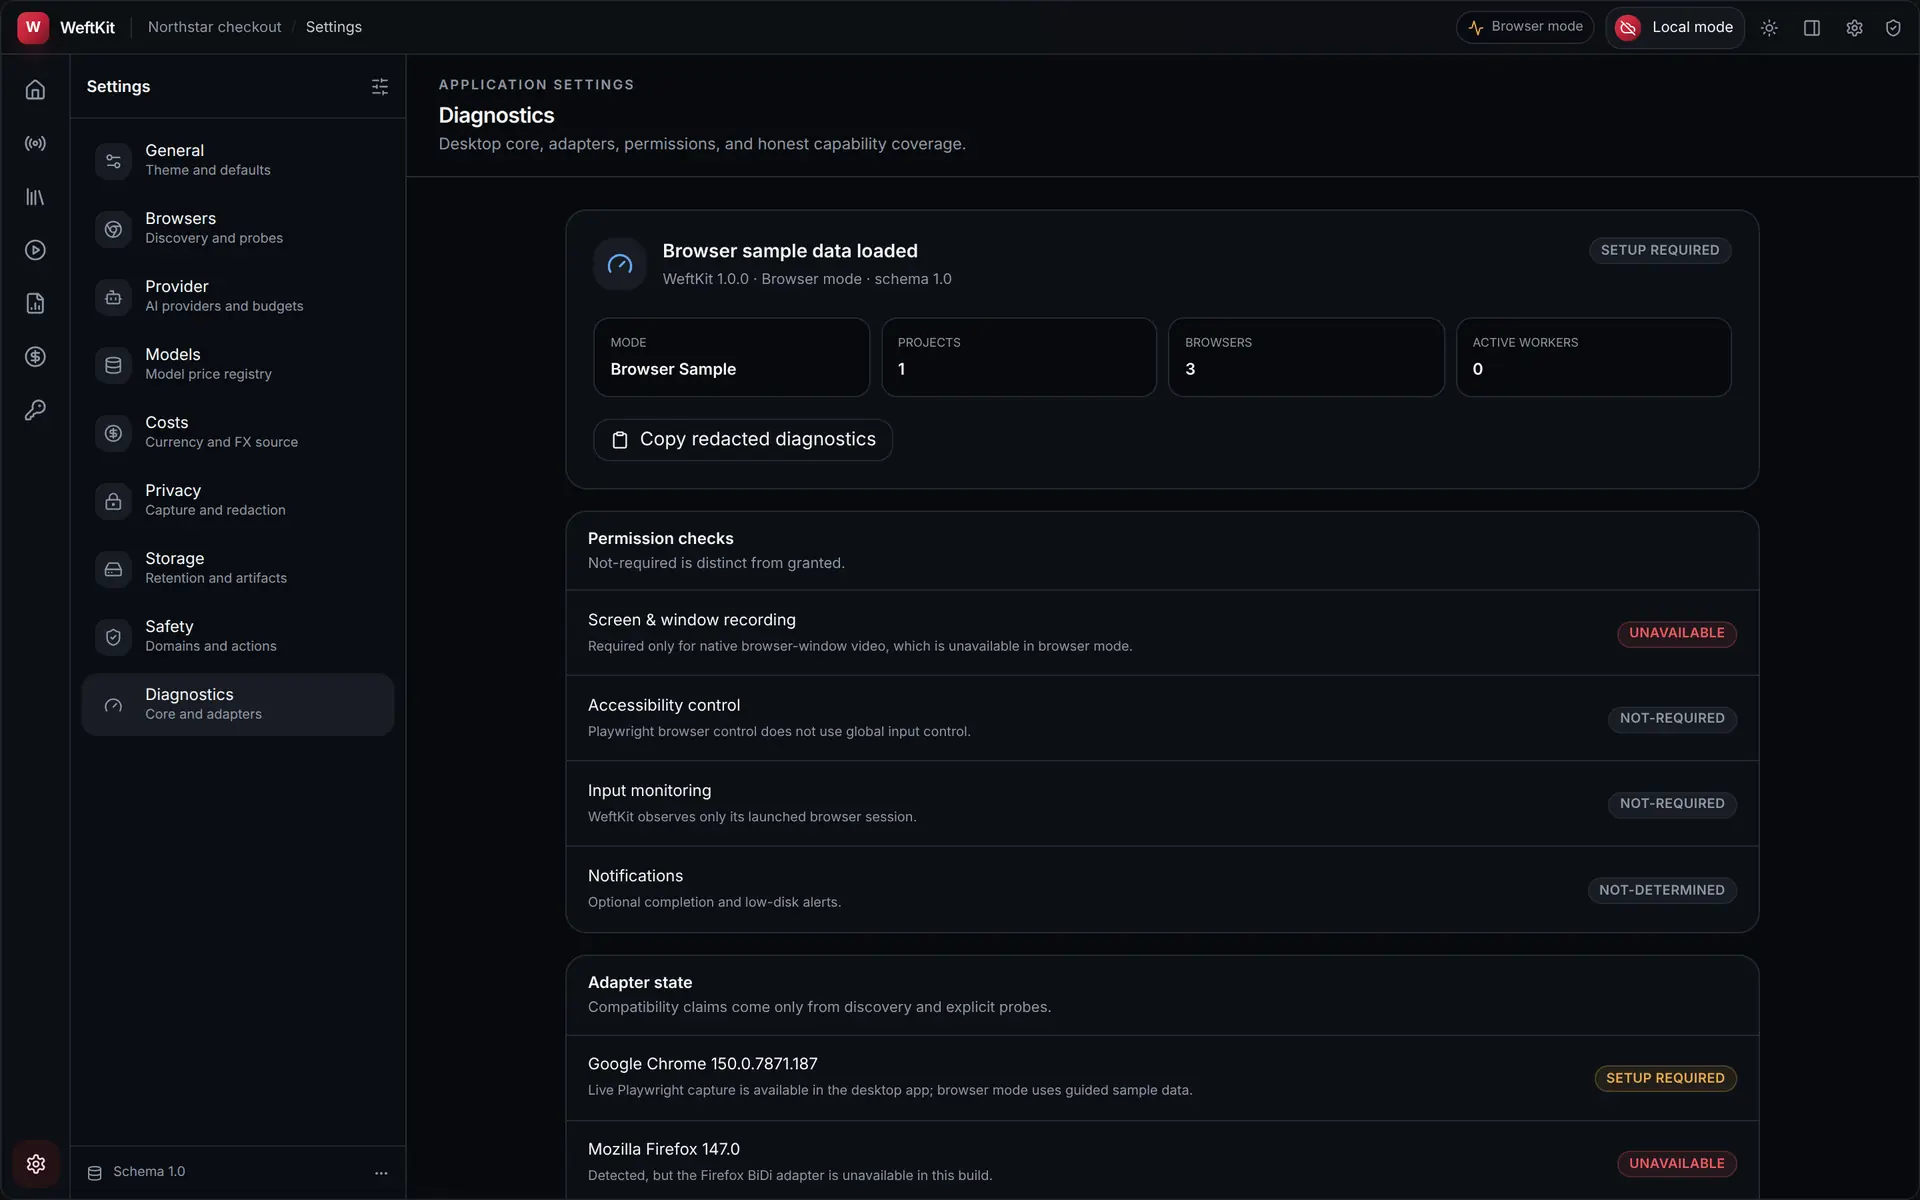Click NOT-DETERMINED badge for Notifications

tap(1662, 890)
